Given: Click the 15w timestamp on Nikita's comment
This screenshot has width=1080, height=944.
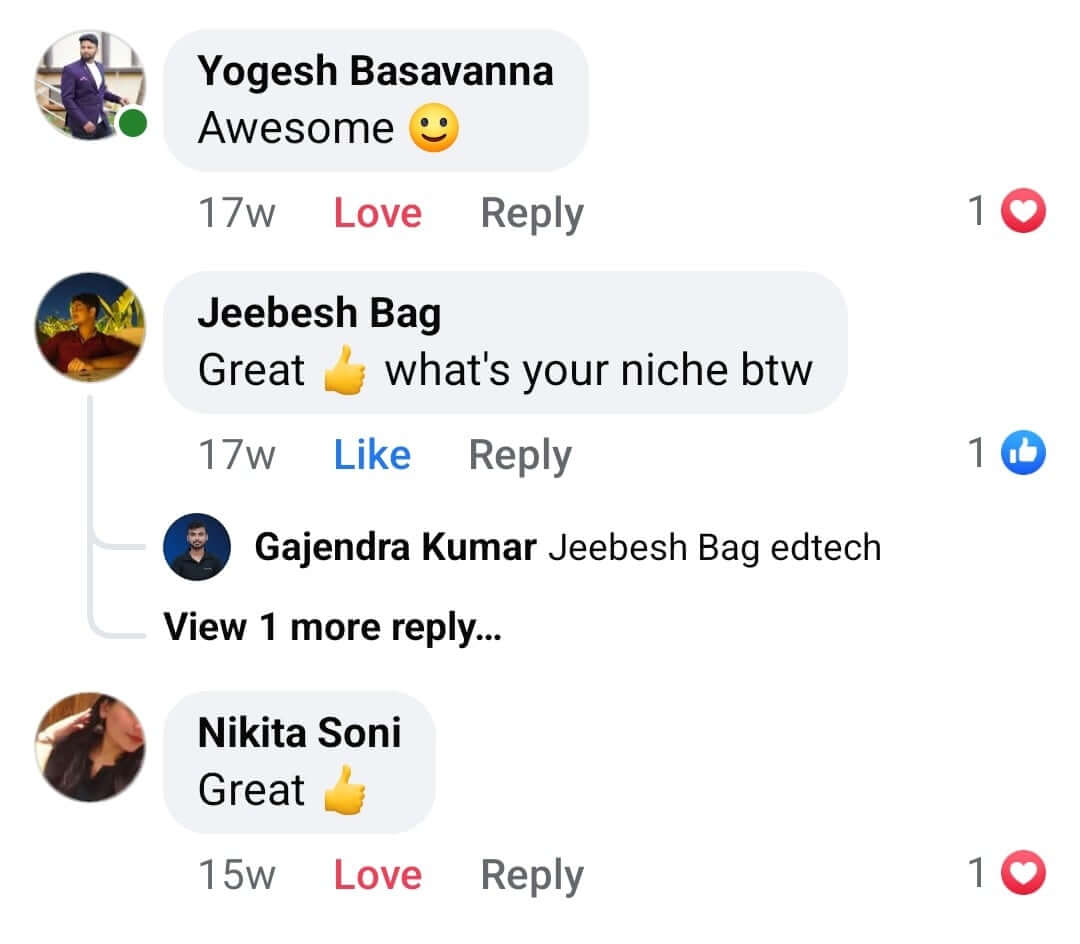Looking at the screenshot, I should (236, 875).
